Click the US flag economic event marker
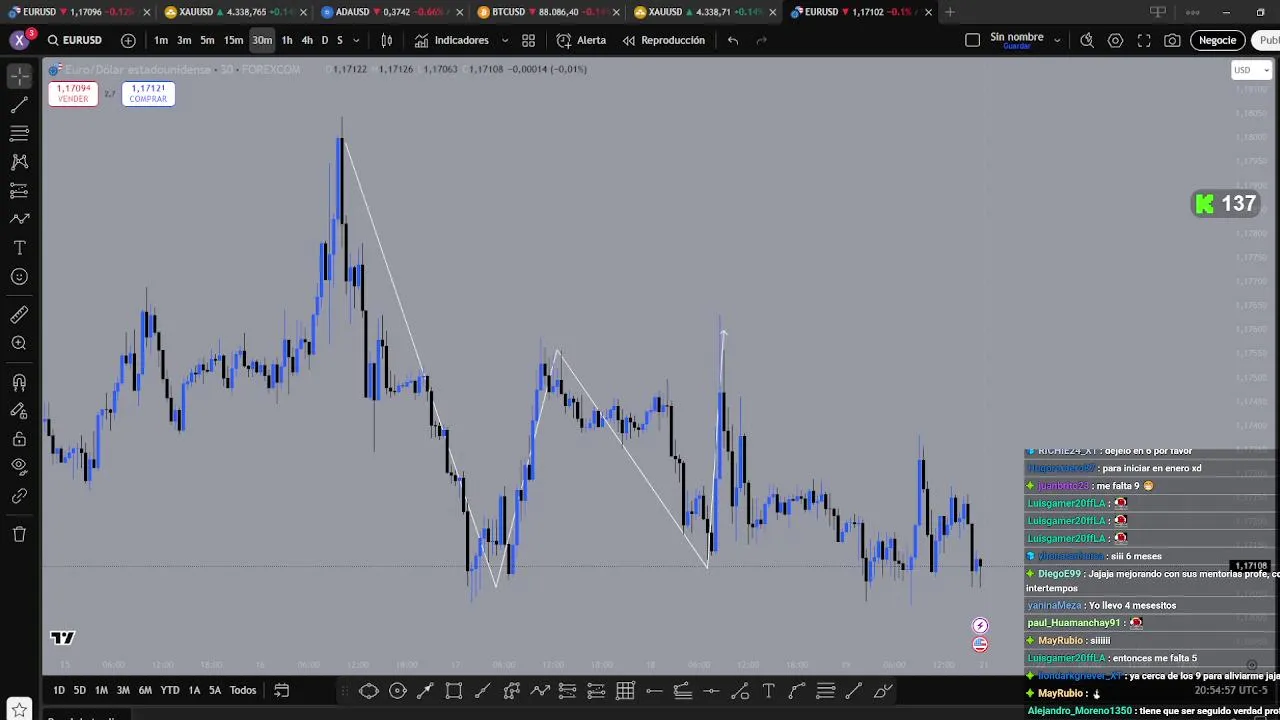This screenshot has width=1280, height=720. click(980, 644)
